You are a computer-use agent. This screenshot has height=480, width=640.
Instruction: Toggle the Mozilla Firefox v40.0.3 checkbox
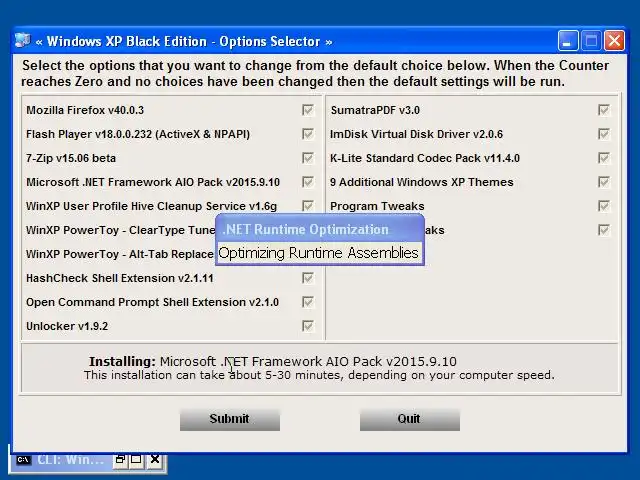click(x=308, y=110)
